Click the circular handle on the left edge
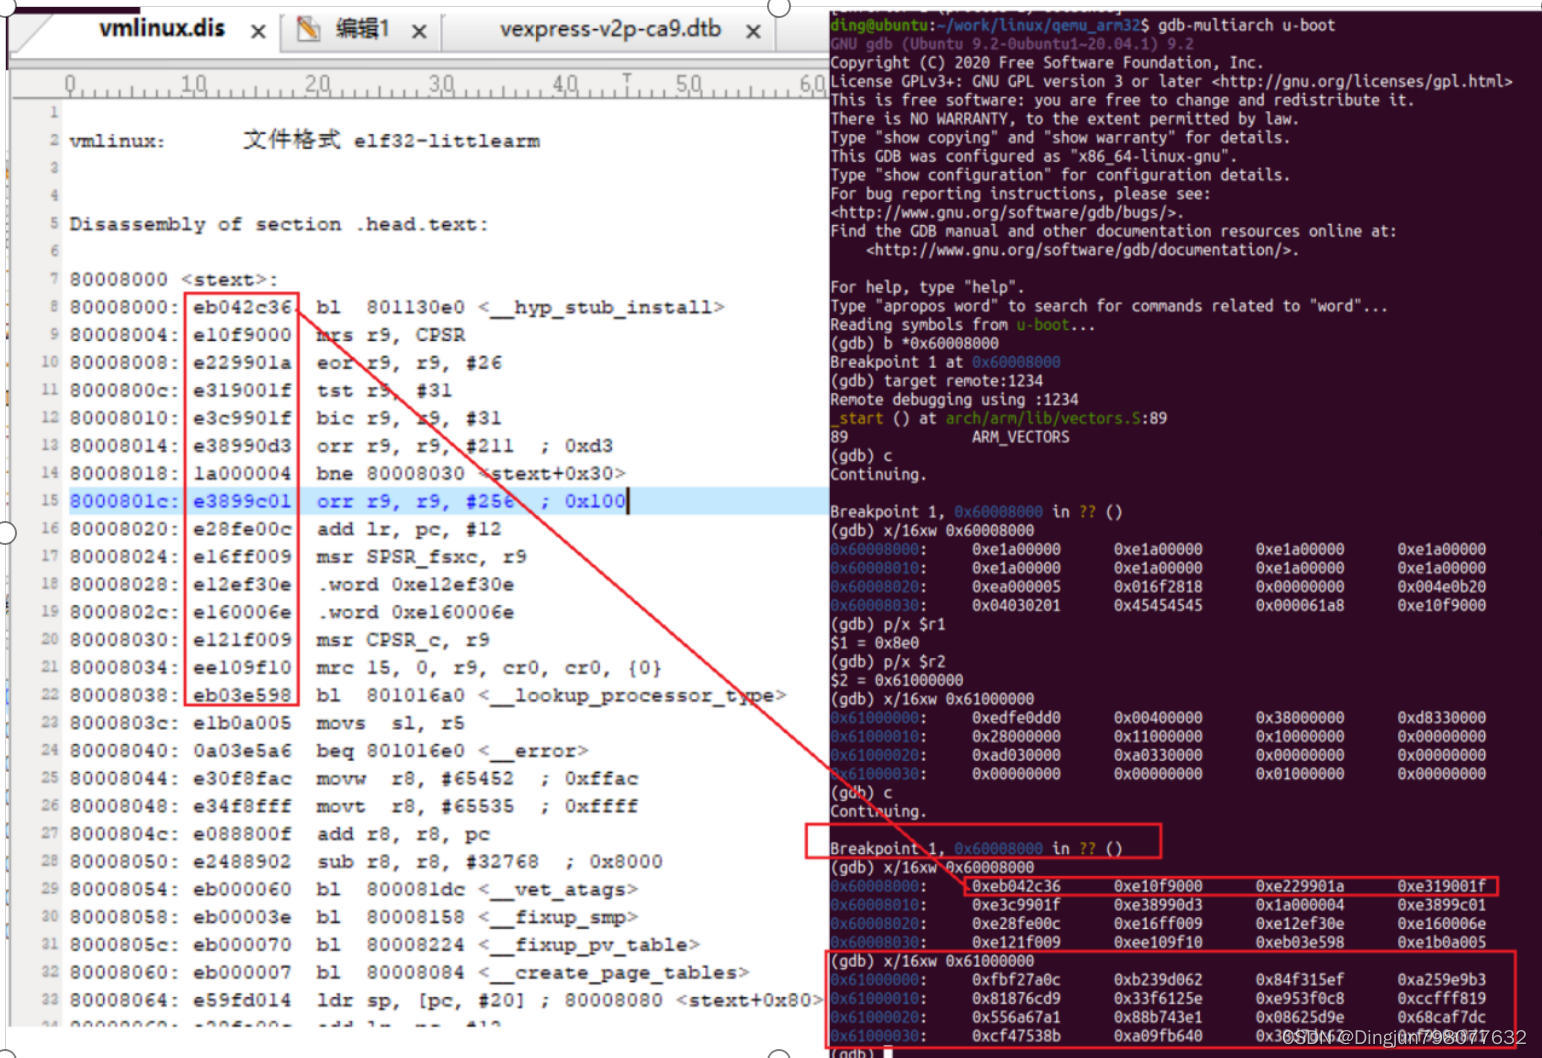 [x=6, y=533]
